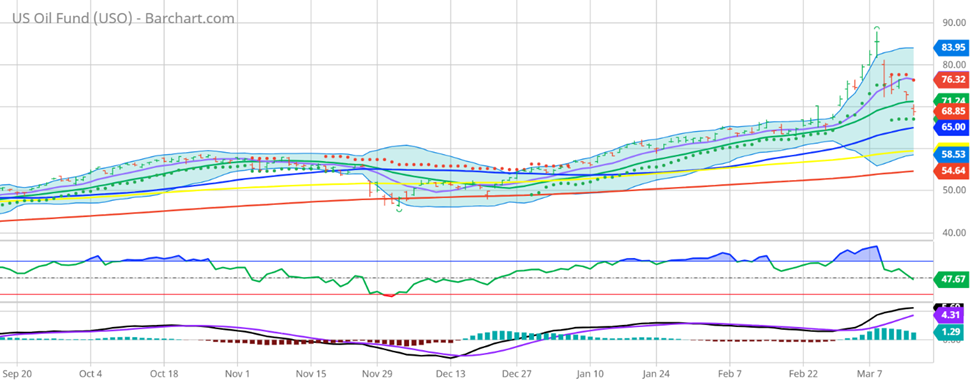
Task: Select the red 54.64 moving average tag
Action: pyautogui.click(x=951, y=170)
